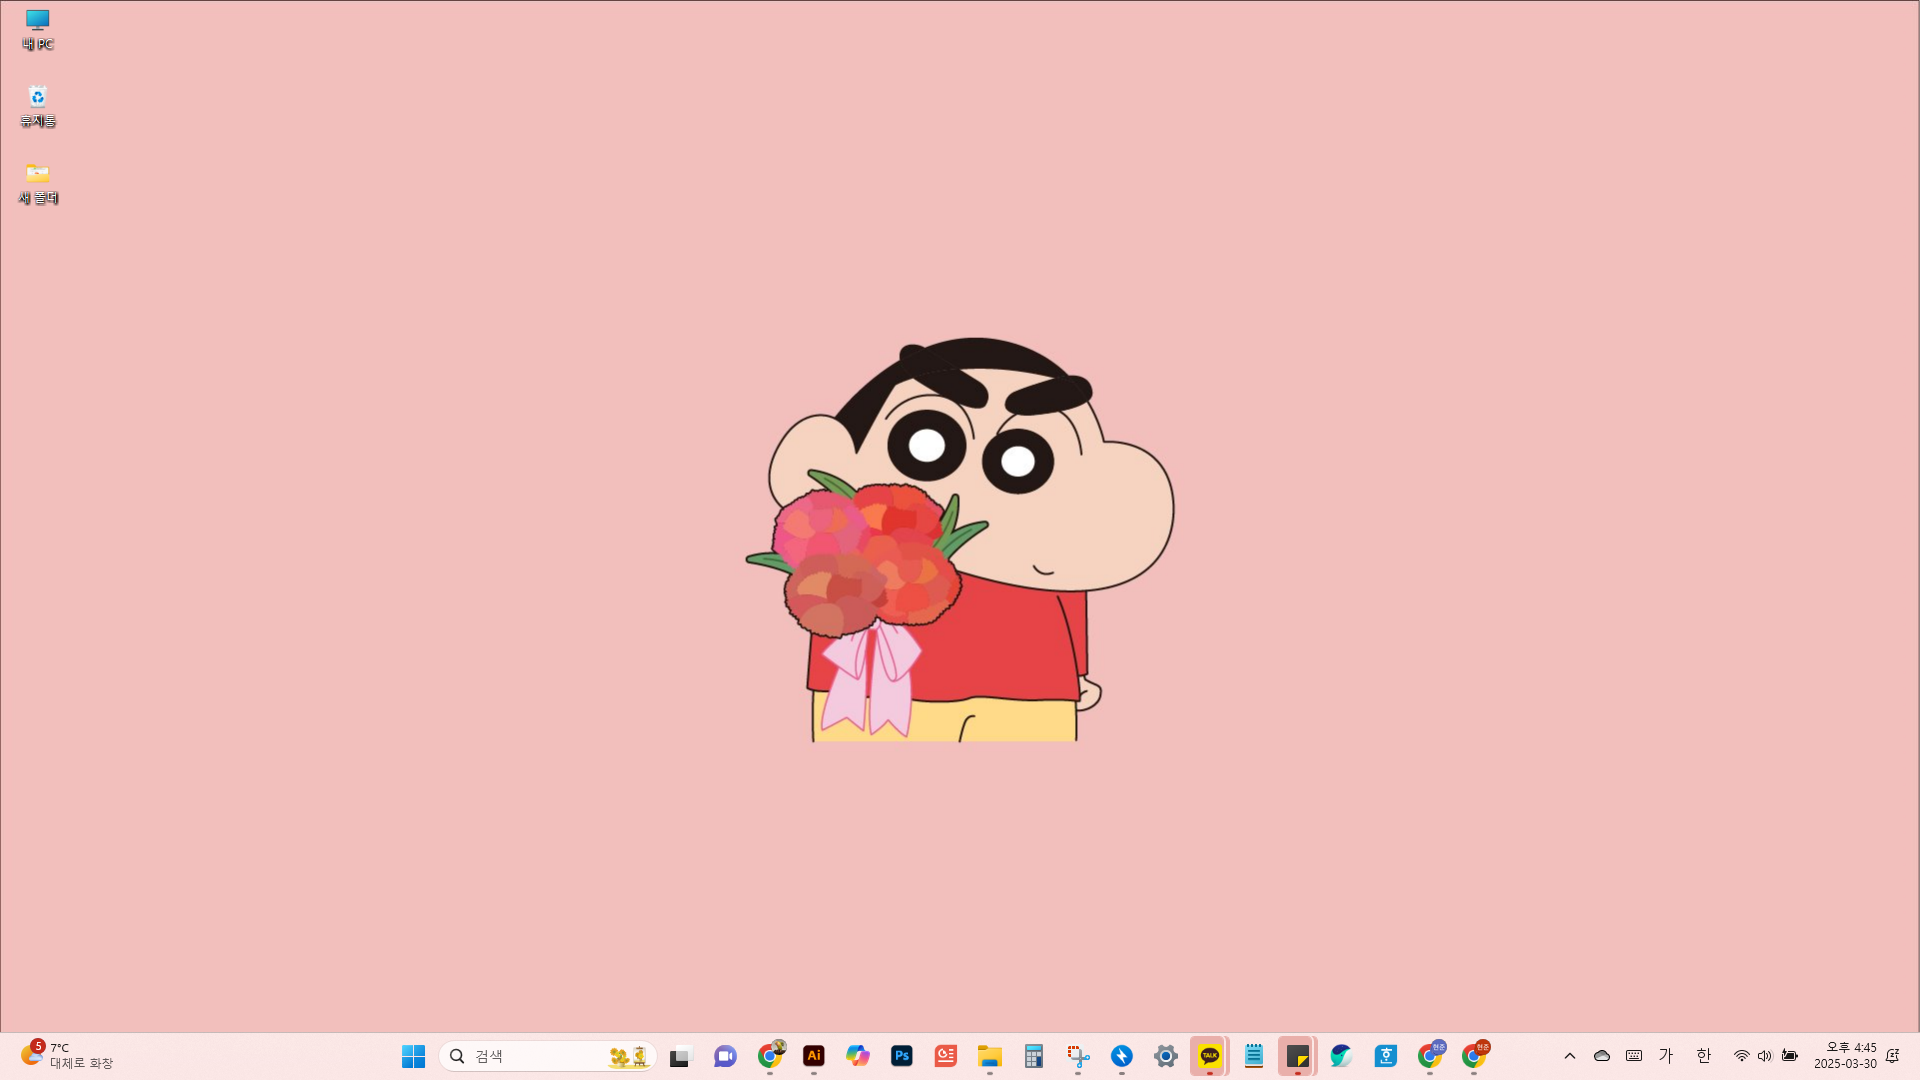Toggle the 한 Korean language indicator
Viewport: 1920px width, 1080px height.
point(1704,1056)
